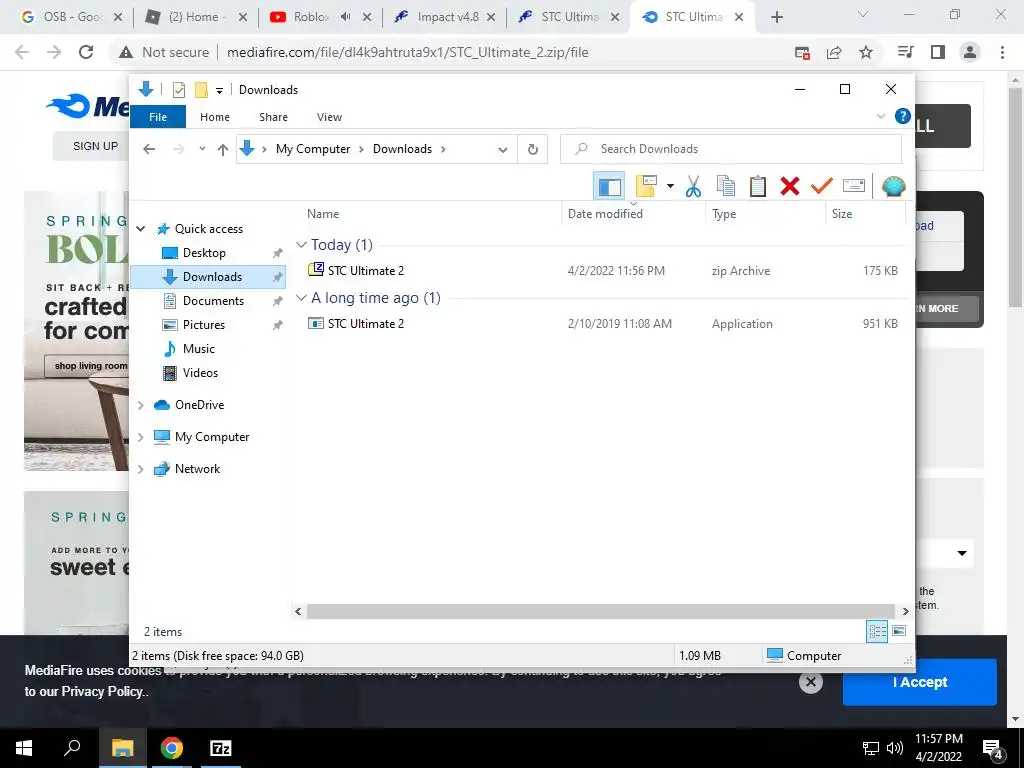The image size is (1024, 768).
Task: Switch to the OSB Google browser tab
Action: 71,17
